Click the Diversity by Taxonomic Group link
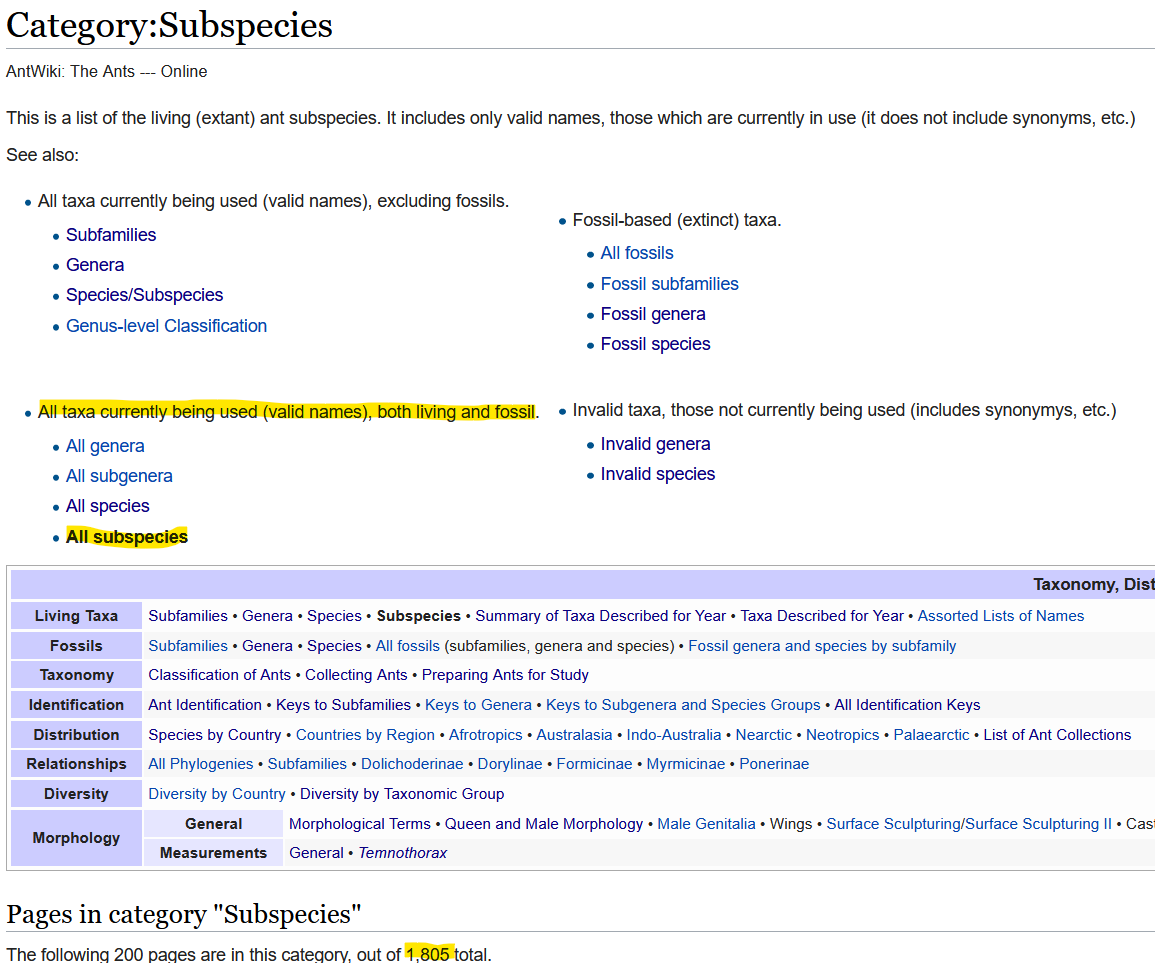This screenshot has height=963, width=1155. tap(402, 794)
